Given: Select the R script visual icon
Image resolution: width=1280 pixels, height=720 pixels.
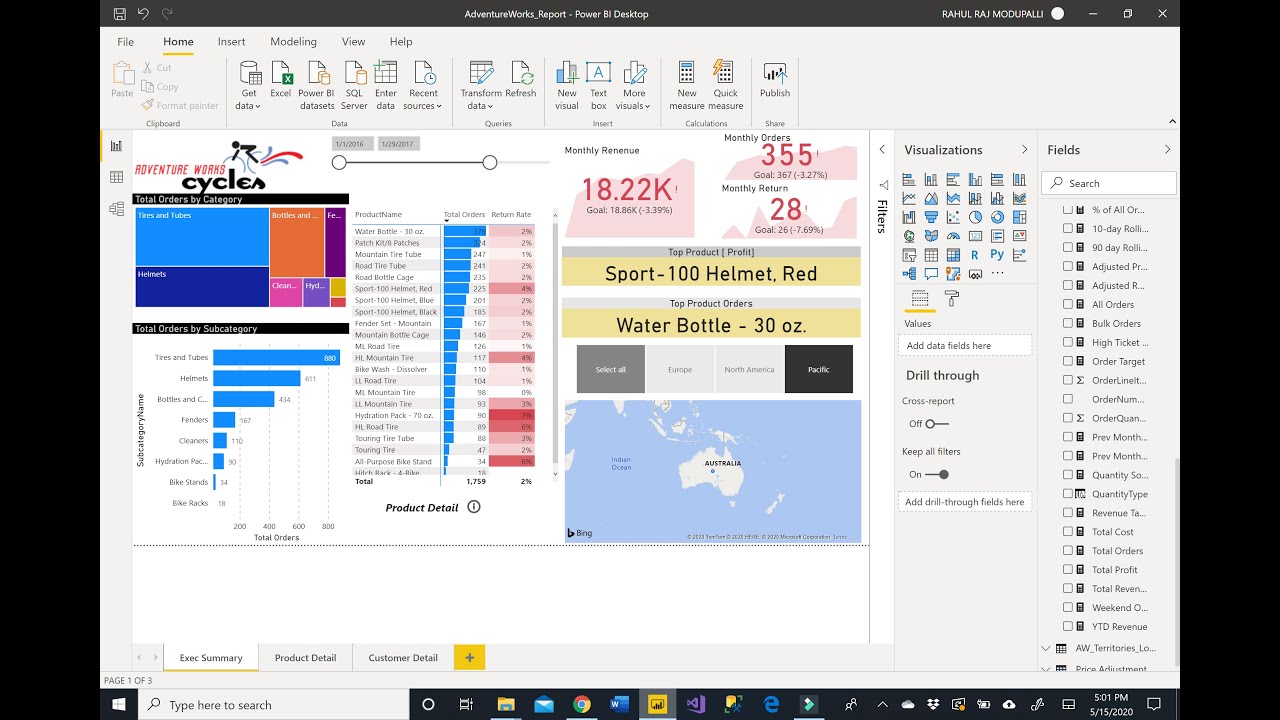Looking at the screenshot, I should [x=975, y=255].
